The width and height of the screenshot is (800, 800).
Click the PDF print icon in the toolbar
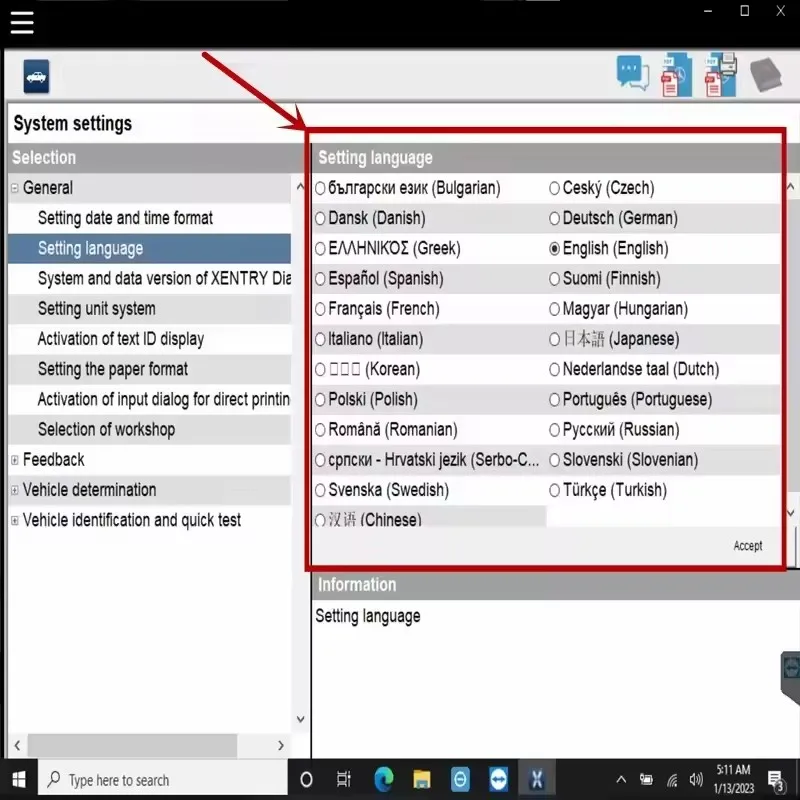point(720,74)
